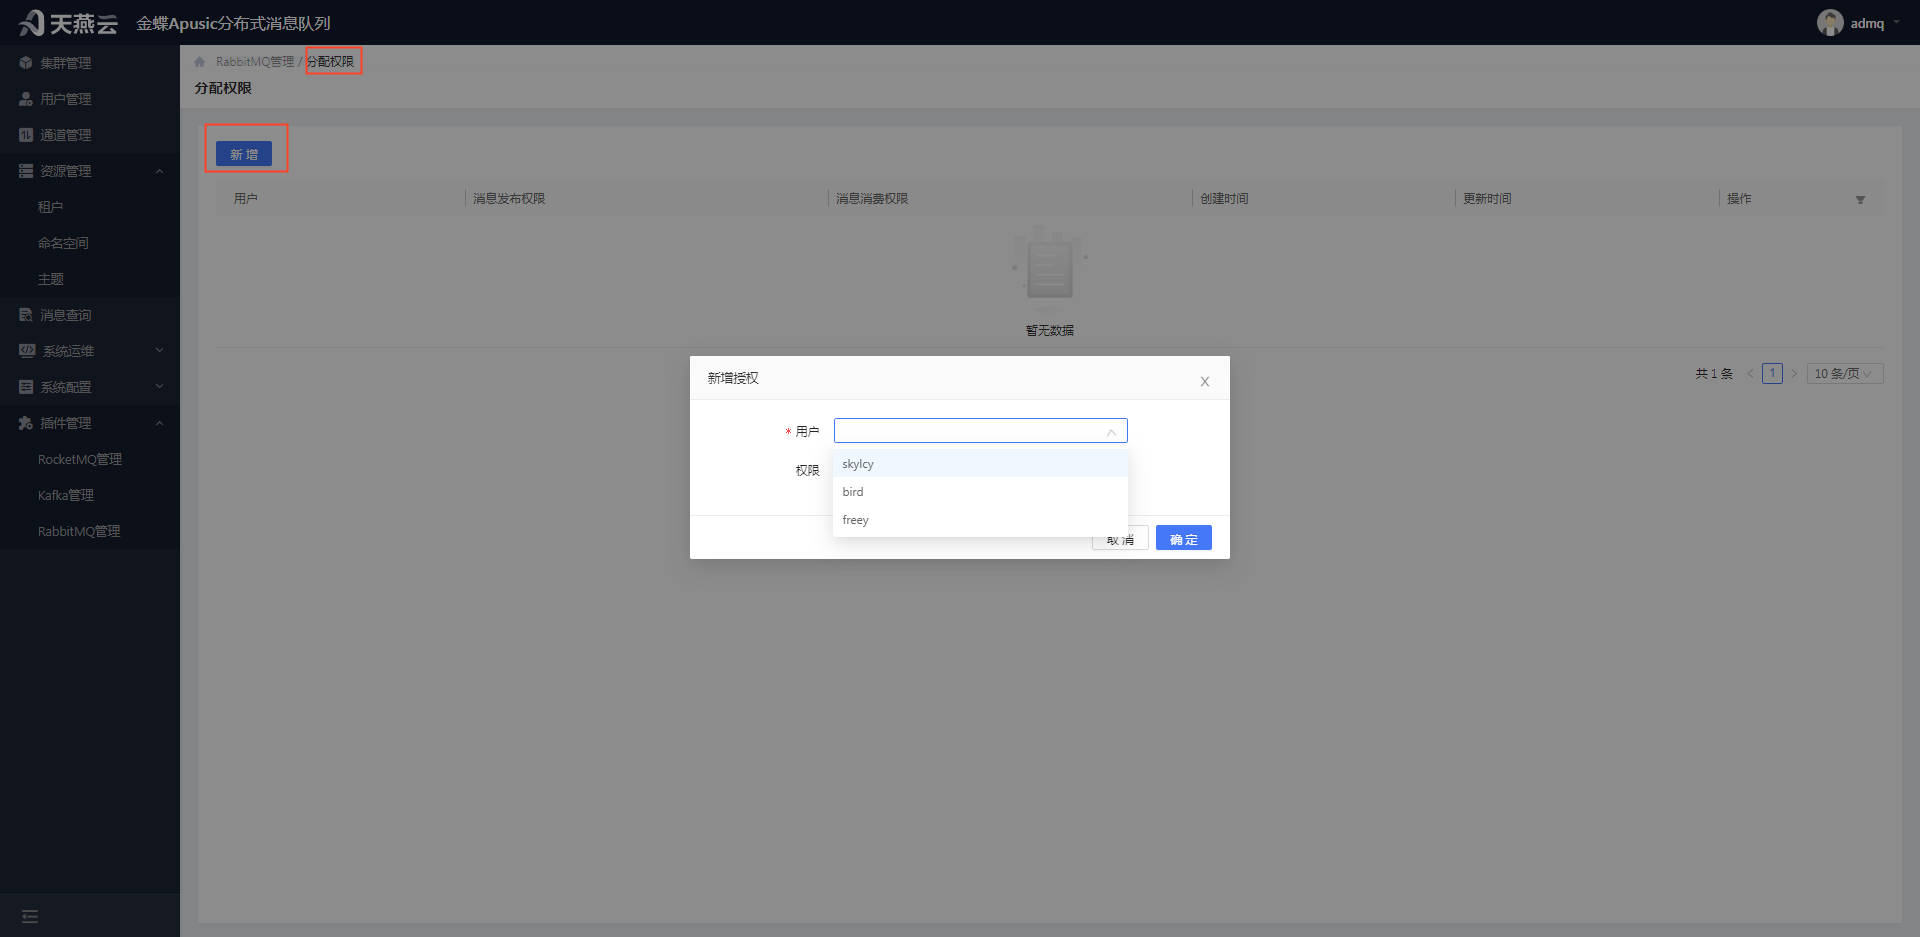The image size is (1920, 937).
Task: Click the 系统运维 monitor icon
Action: pyautogui.click(x=27, y=351)
